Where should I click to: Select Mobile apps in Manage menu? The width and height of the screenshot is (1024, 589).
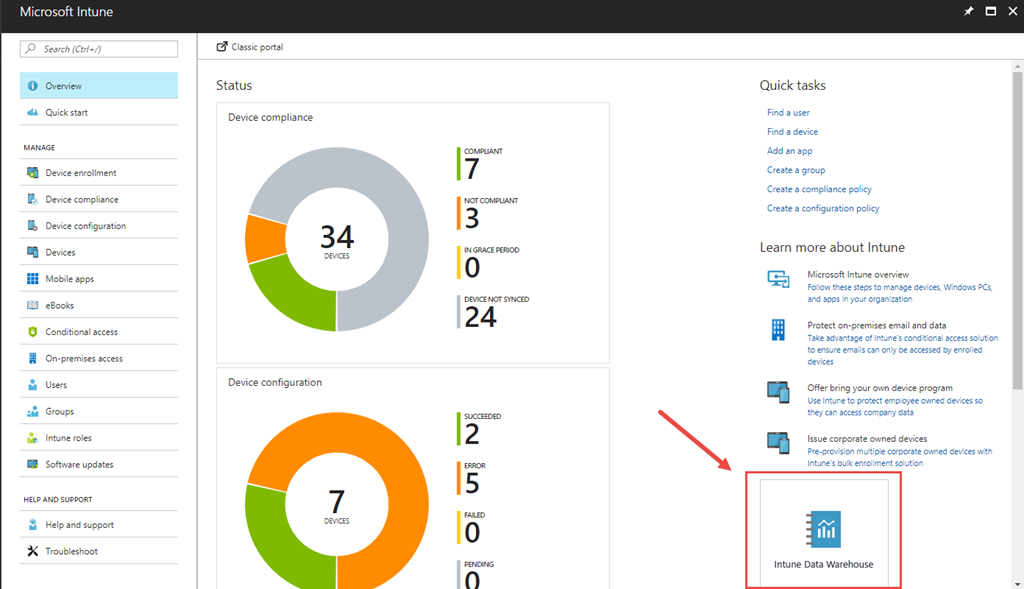point(99,279)
